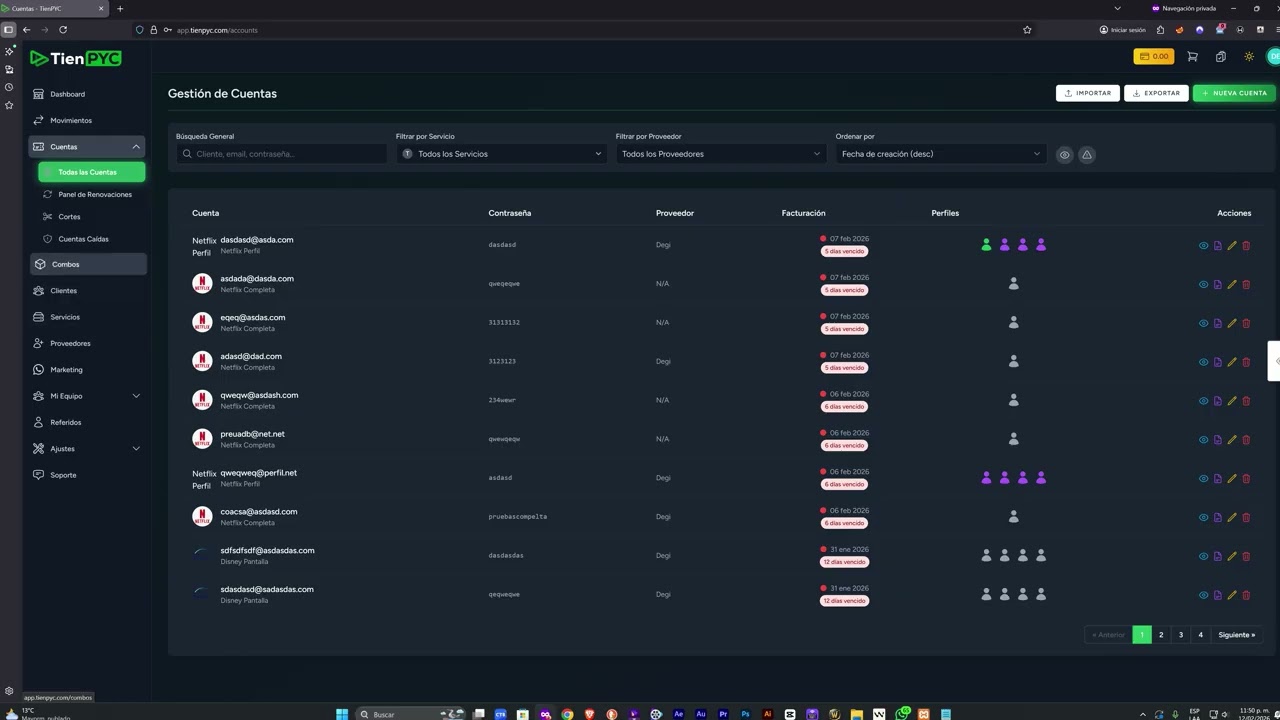This screenshot has height=720, width=1280.
Task: Toggle the light/dark theme sun icon
Action: (x=1249, y=57)
